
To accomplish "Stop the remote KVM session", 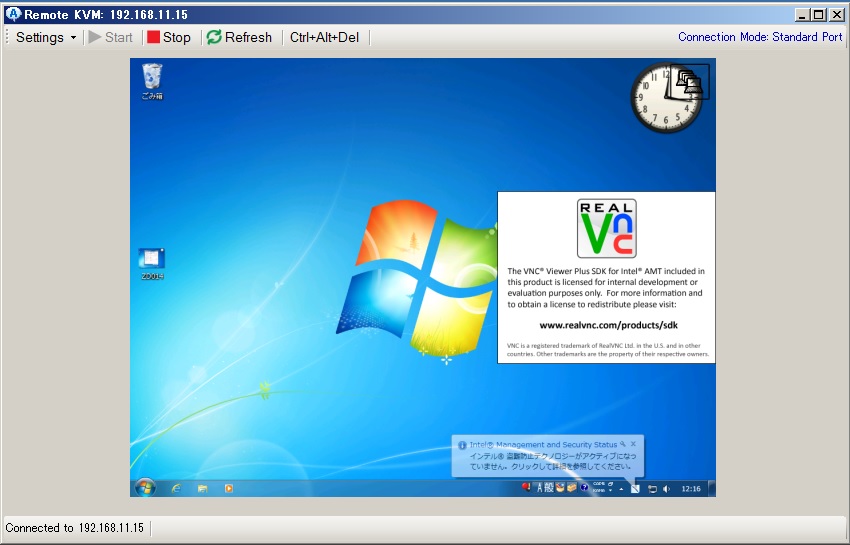I will pyautogui.click(x=169, y=37).
